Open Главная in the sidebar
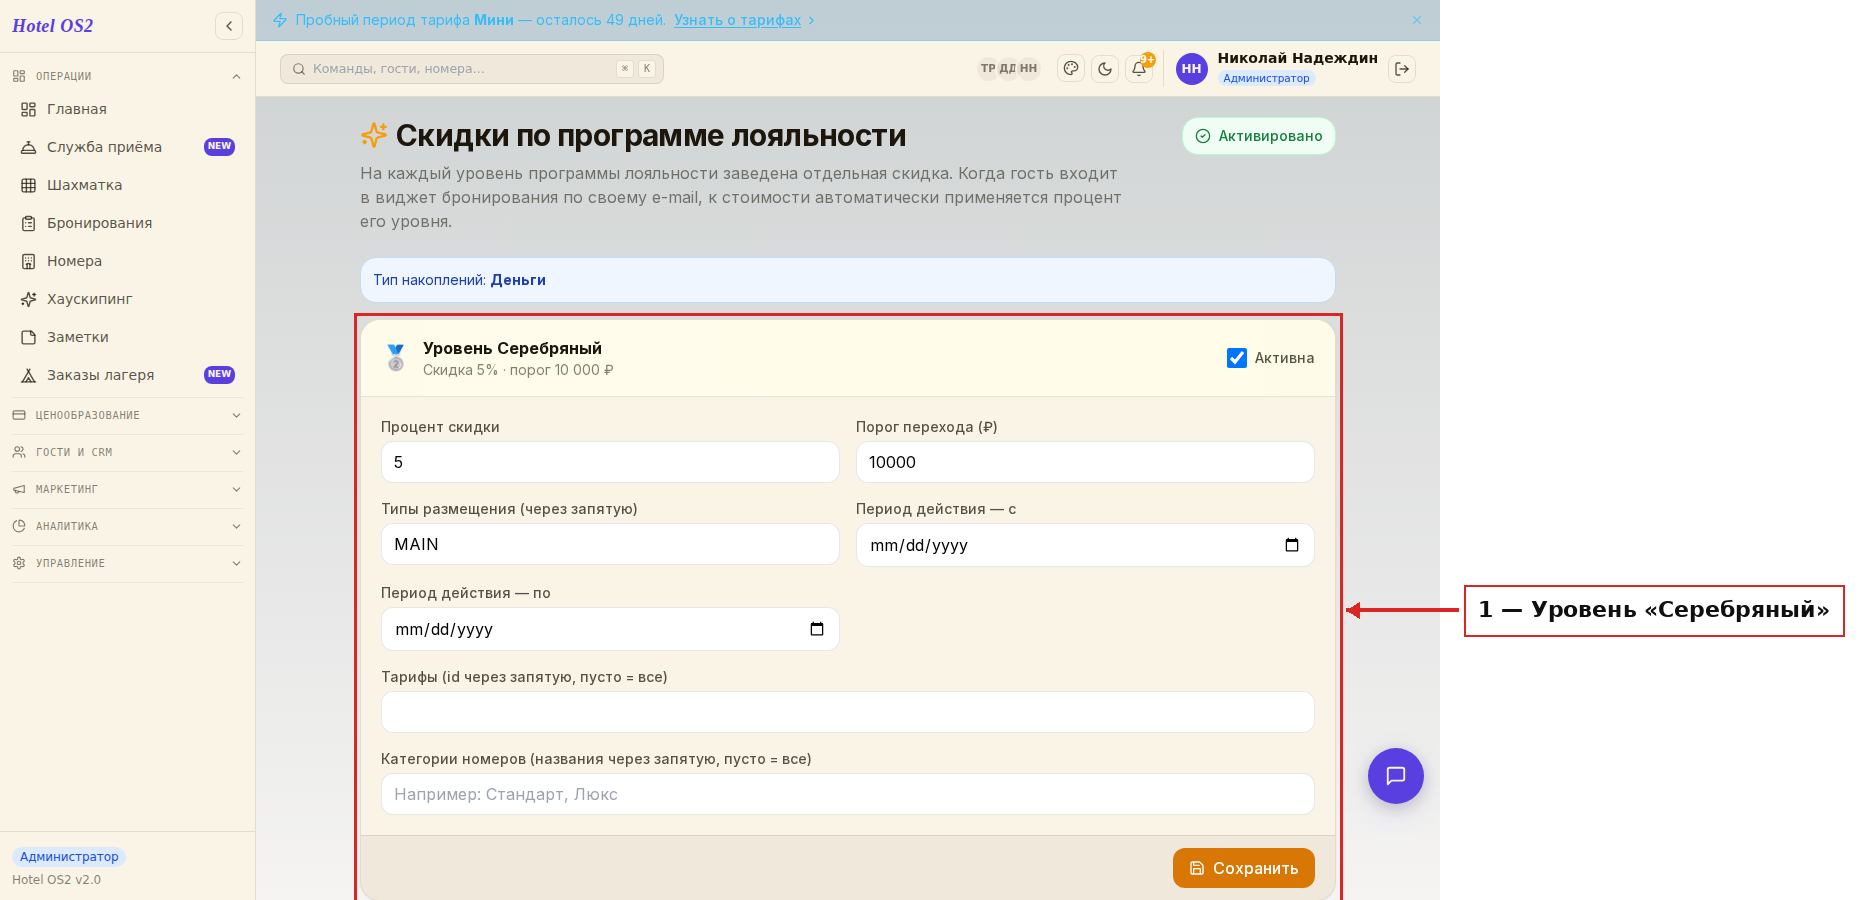The height and width of the screenshot is (900, 1868). (x=126, y=109)
